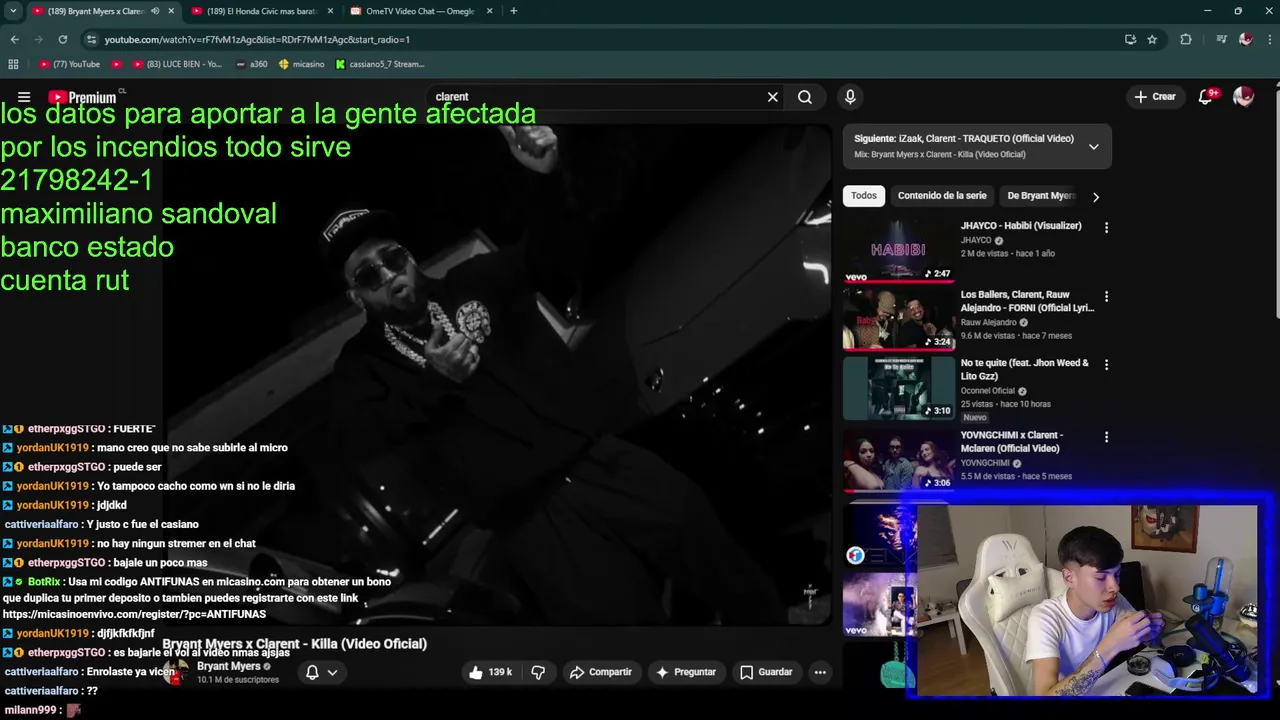Image resolution: width=1280 pixels, height=720 pixels.
Task: Open a360 bookmark
Action: click(x=252, y=64)
